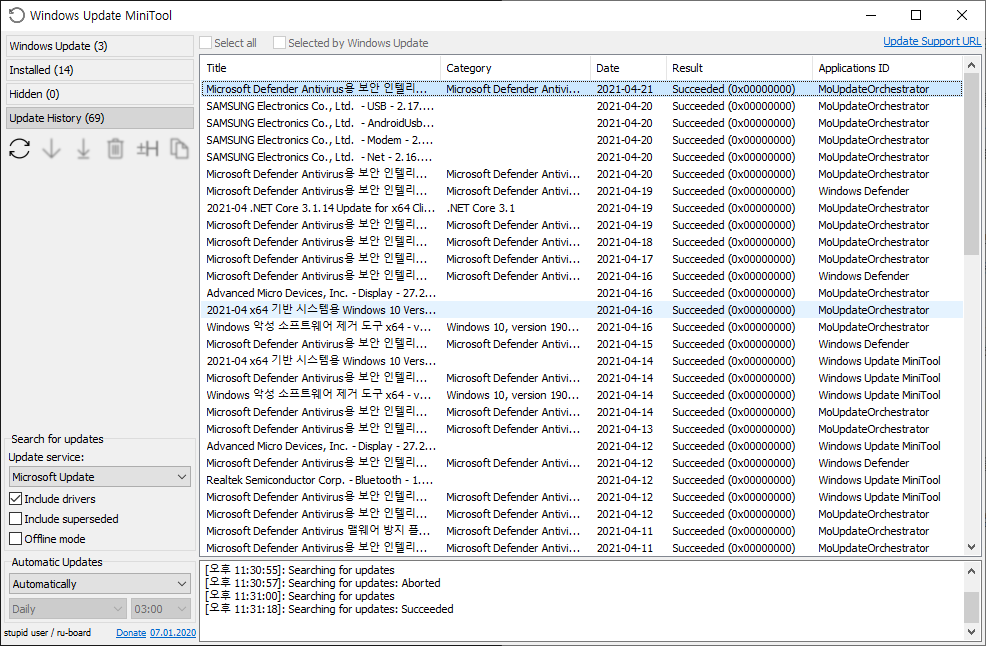Uncheck Include drivers option
This screenshot has width=986, height=646.
tap(16, 499)
